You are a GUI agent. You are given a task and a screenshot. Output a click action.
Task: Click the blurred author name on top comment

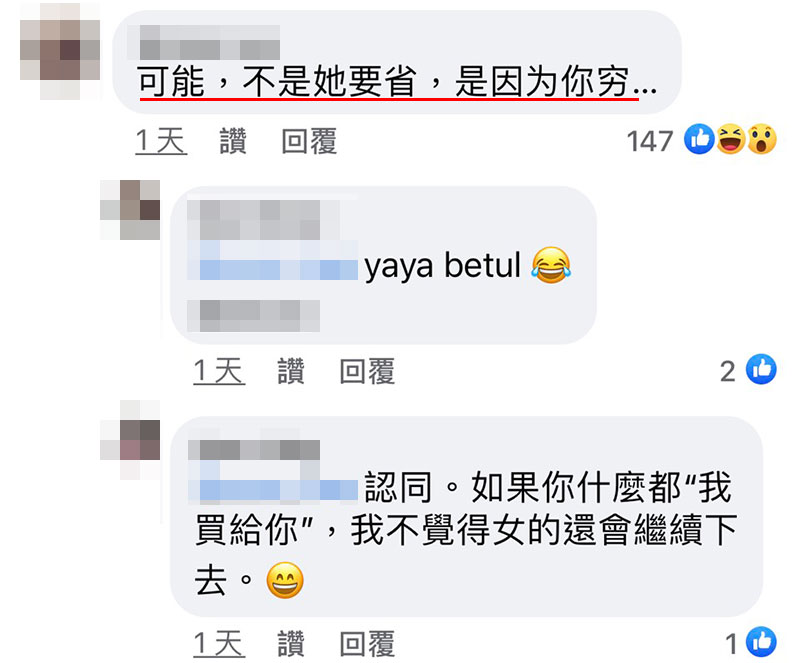[209, 42]
